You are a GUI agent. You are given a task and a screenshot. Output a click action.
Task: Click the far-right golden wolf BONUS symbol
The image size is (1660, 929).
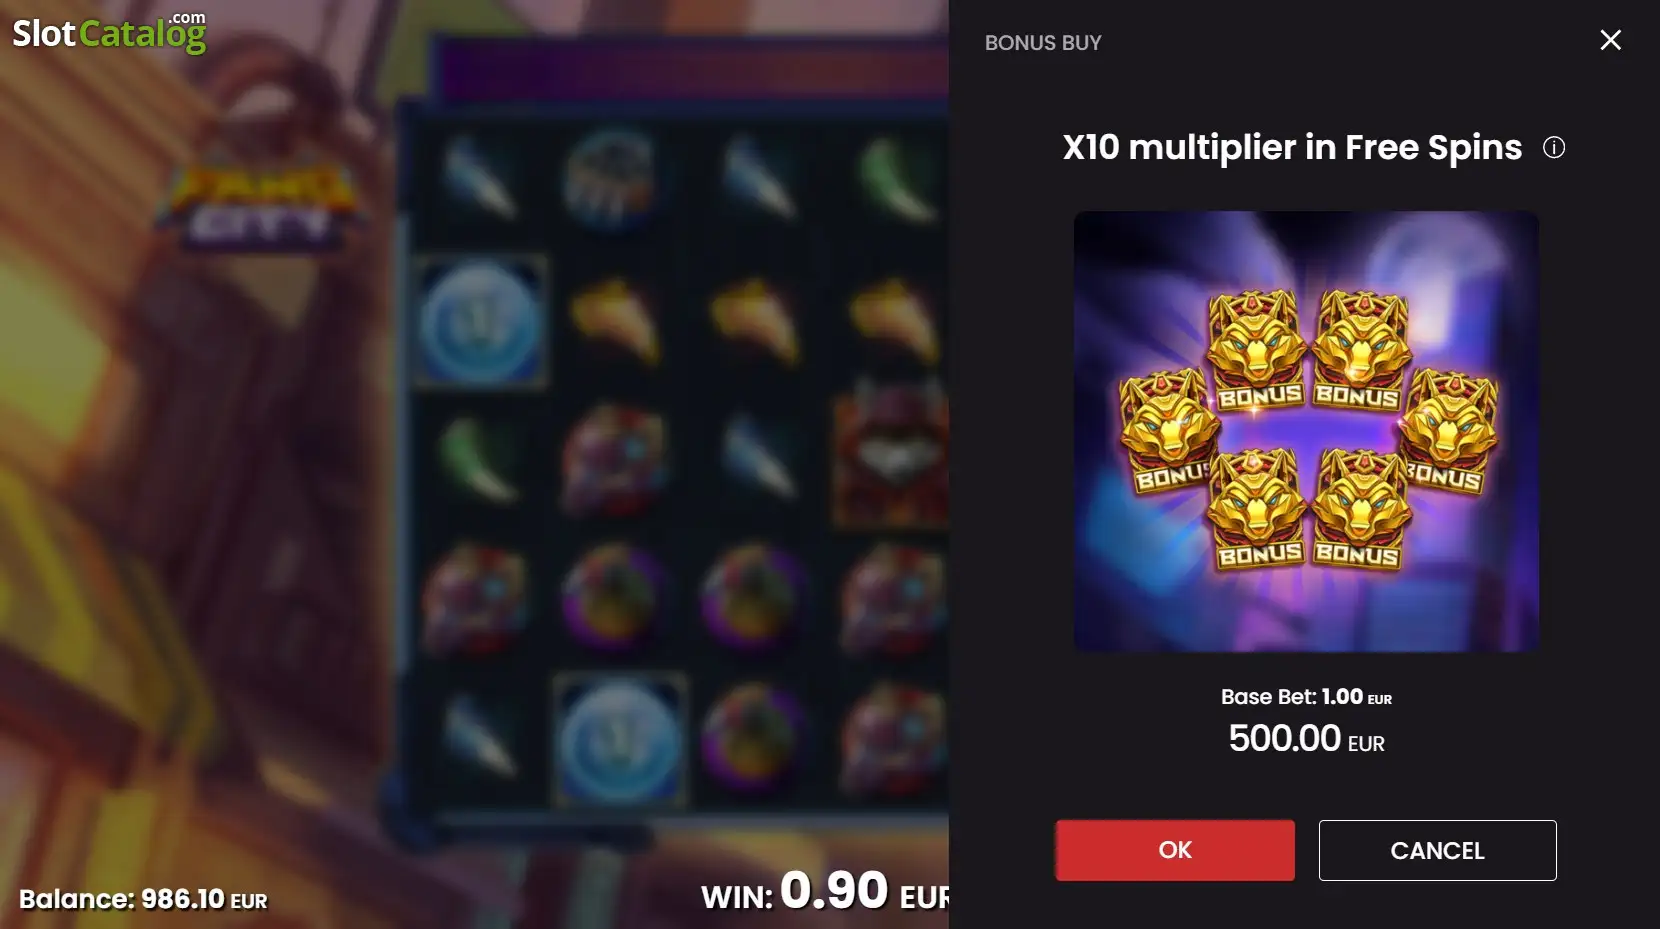pyautogui.click(x=1449, y=431)
